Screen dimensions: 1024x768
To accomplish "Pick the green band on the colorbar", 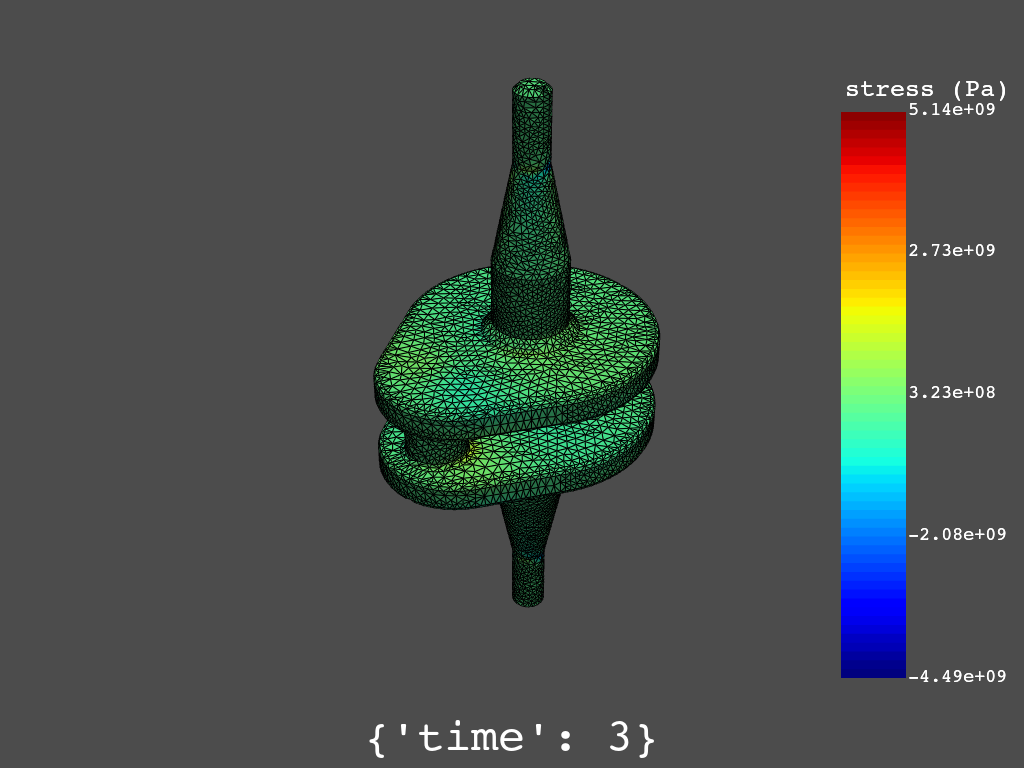I will tap(873, 395).
